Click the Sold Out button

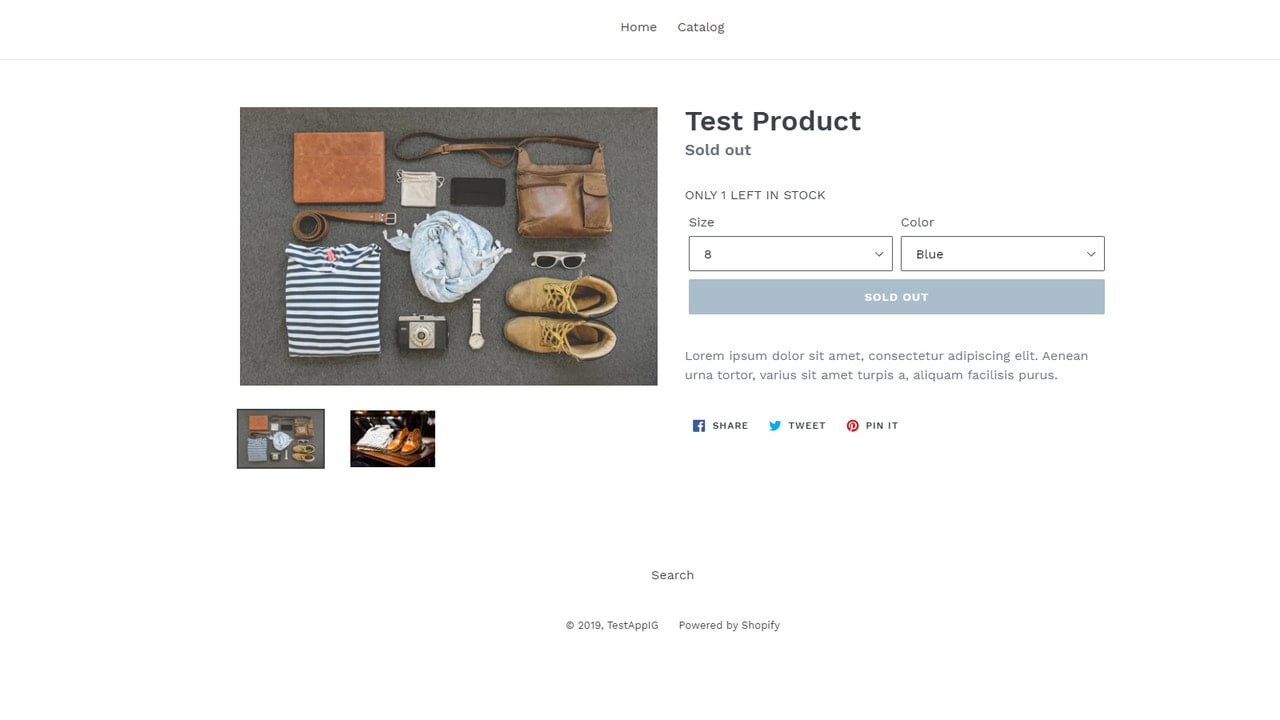pyautogui.click(x=896, y=297)
